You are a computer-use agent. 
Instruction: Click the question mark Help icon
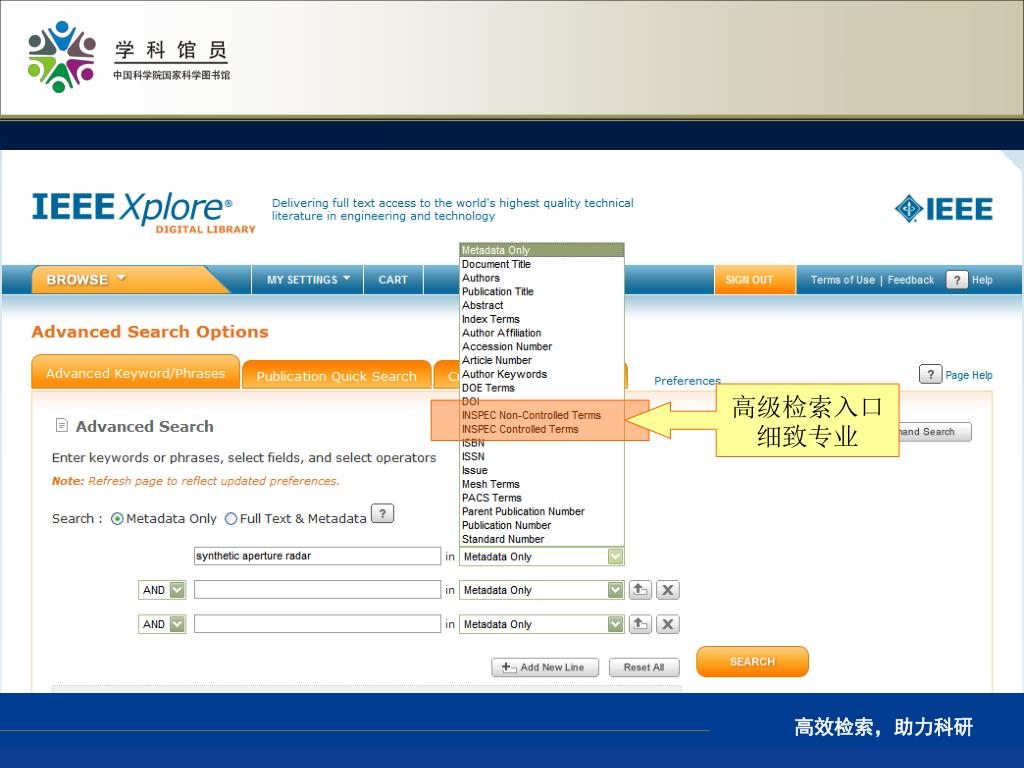957,280
